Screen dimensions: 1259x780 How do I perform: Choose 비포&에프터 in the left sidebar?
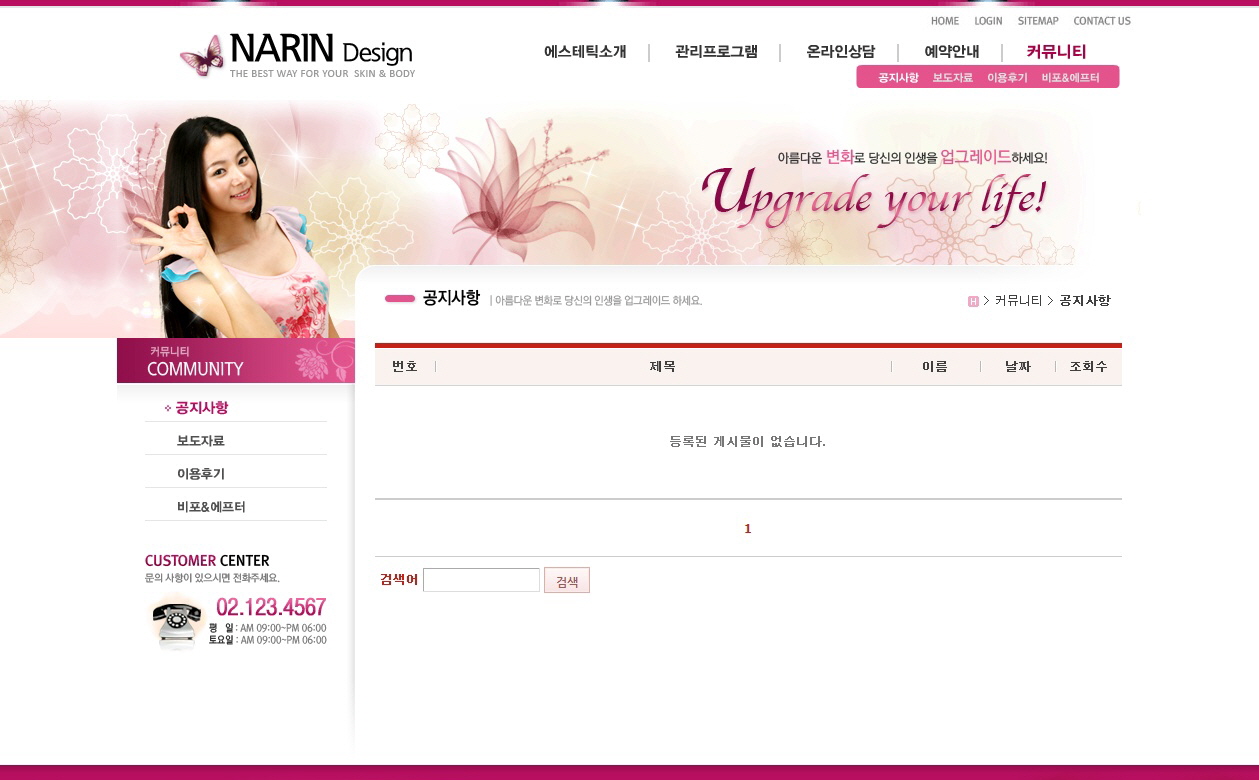click(x=211, y=507)
